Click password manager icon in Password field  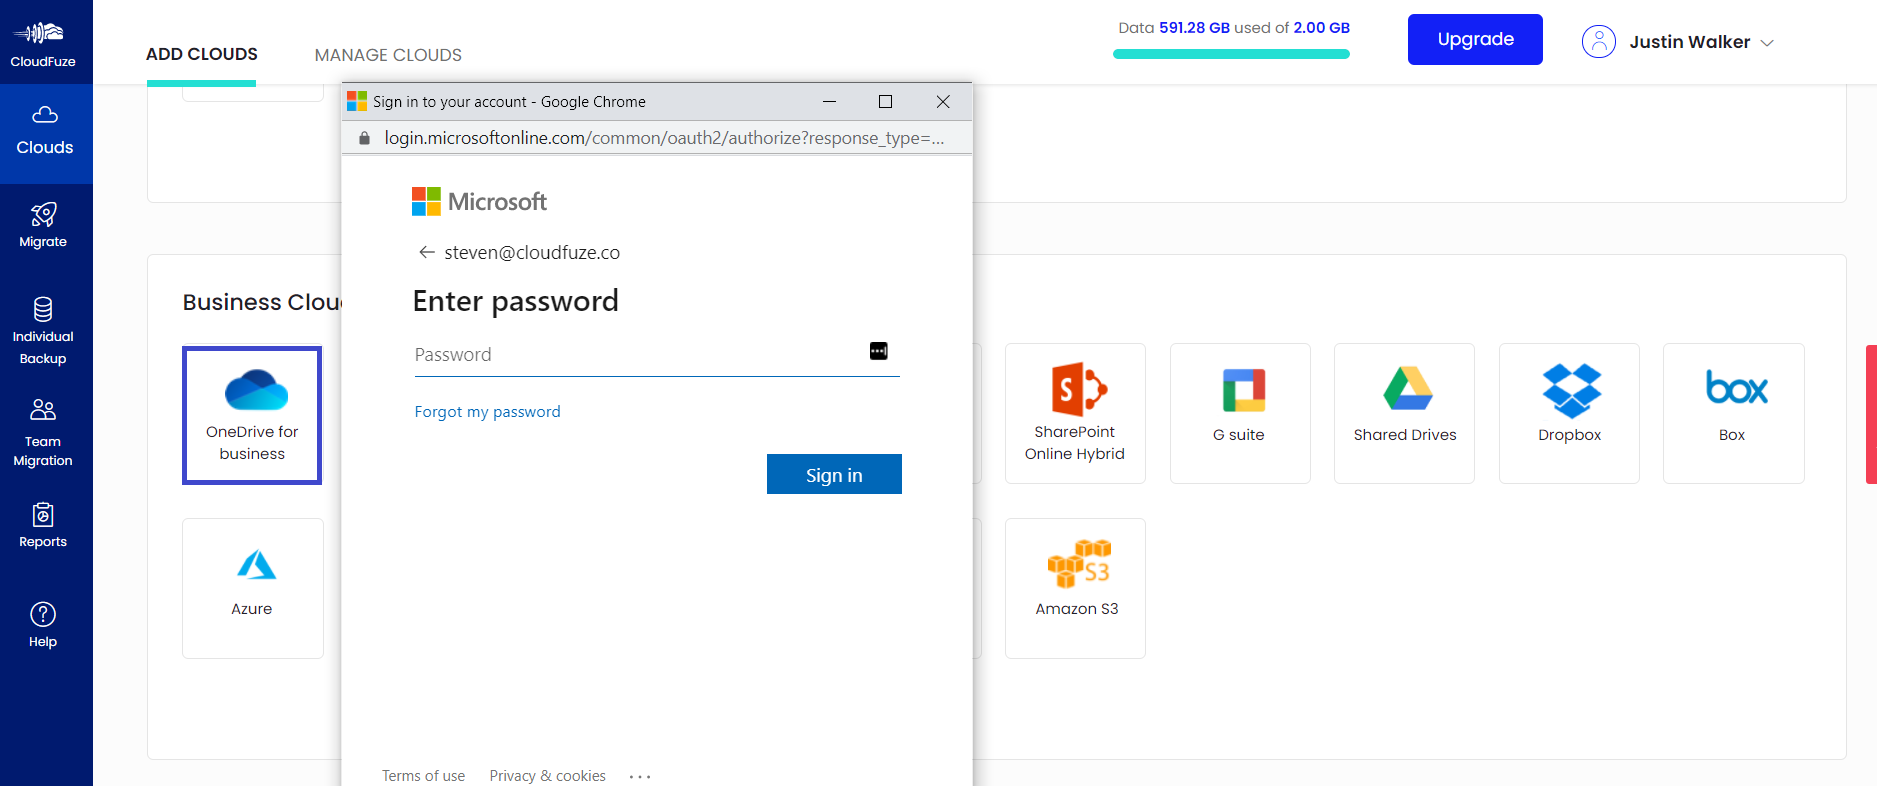tap(878, 351)
